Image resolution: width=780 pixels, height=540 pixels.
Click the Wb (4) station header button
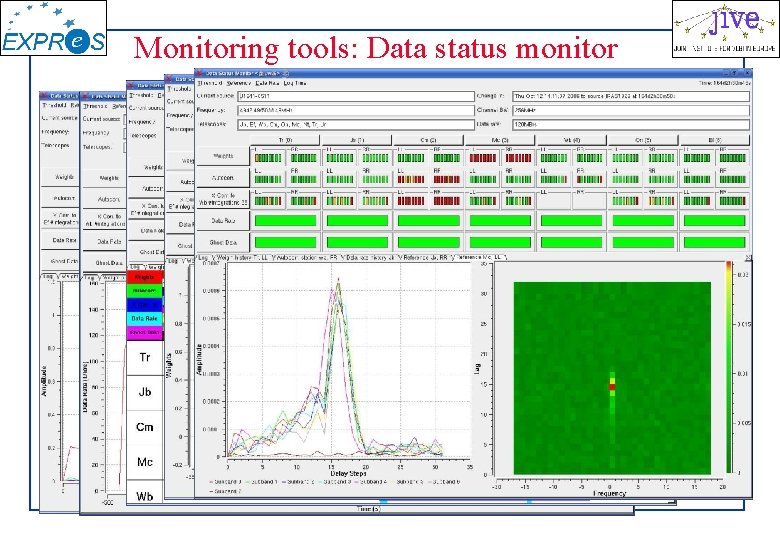pyautogui.click(x=572, y=140)
